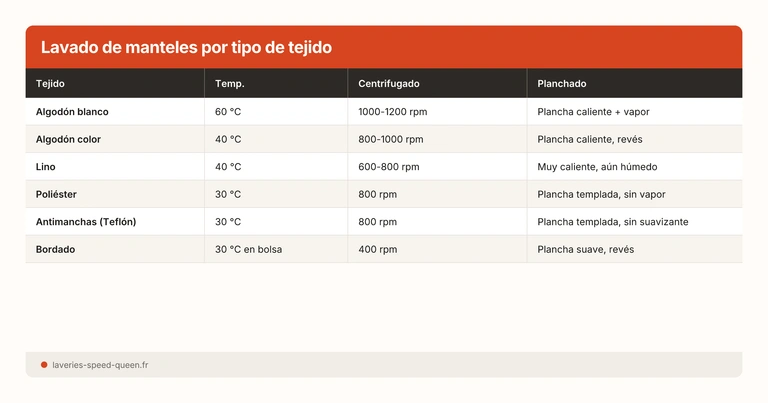
Task: Click the Poliéster row label
Action: coord(57,194)
